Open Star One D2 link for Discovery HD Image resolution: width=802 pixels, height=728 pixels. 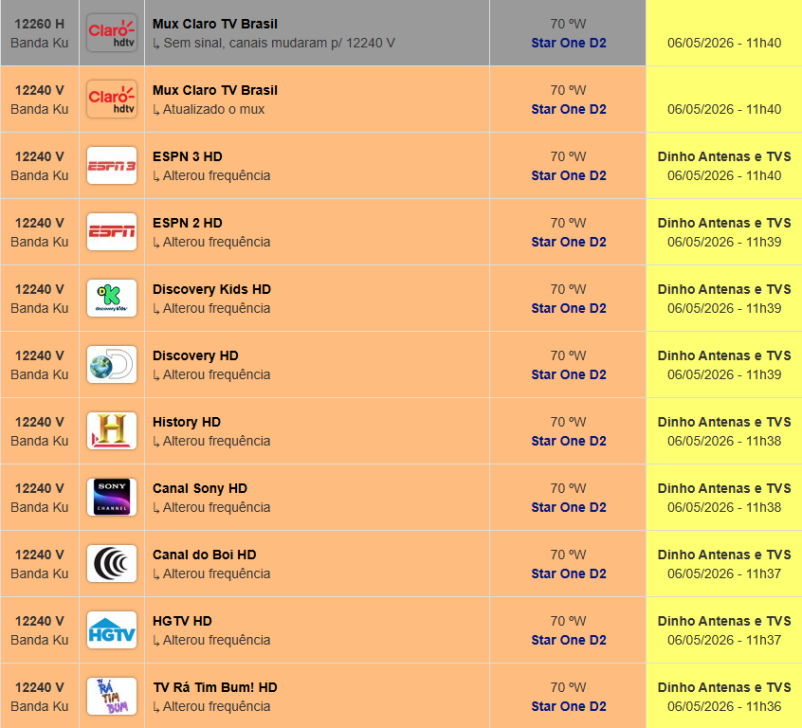[568, 374]
